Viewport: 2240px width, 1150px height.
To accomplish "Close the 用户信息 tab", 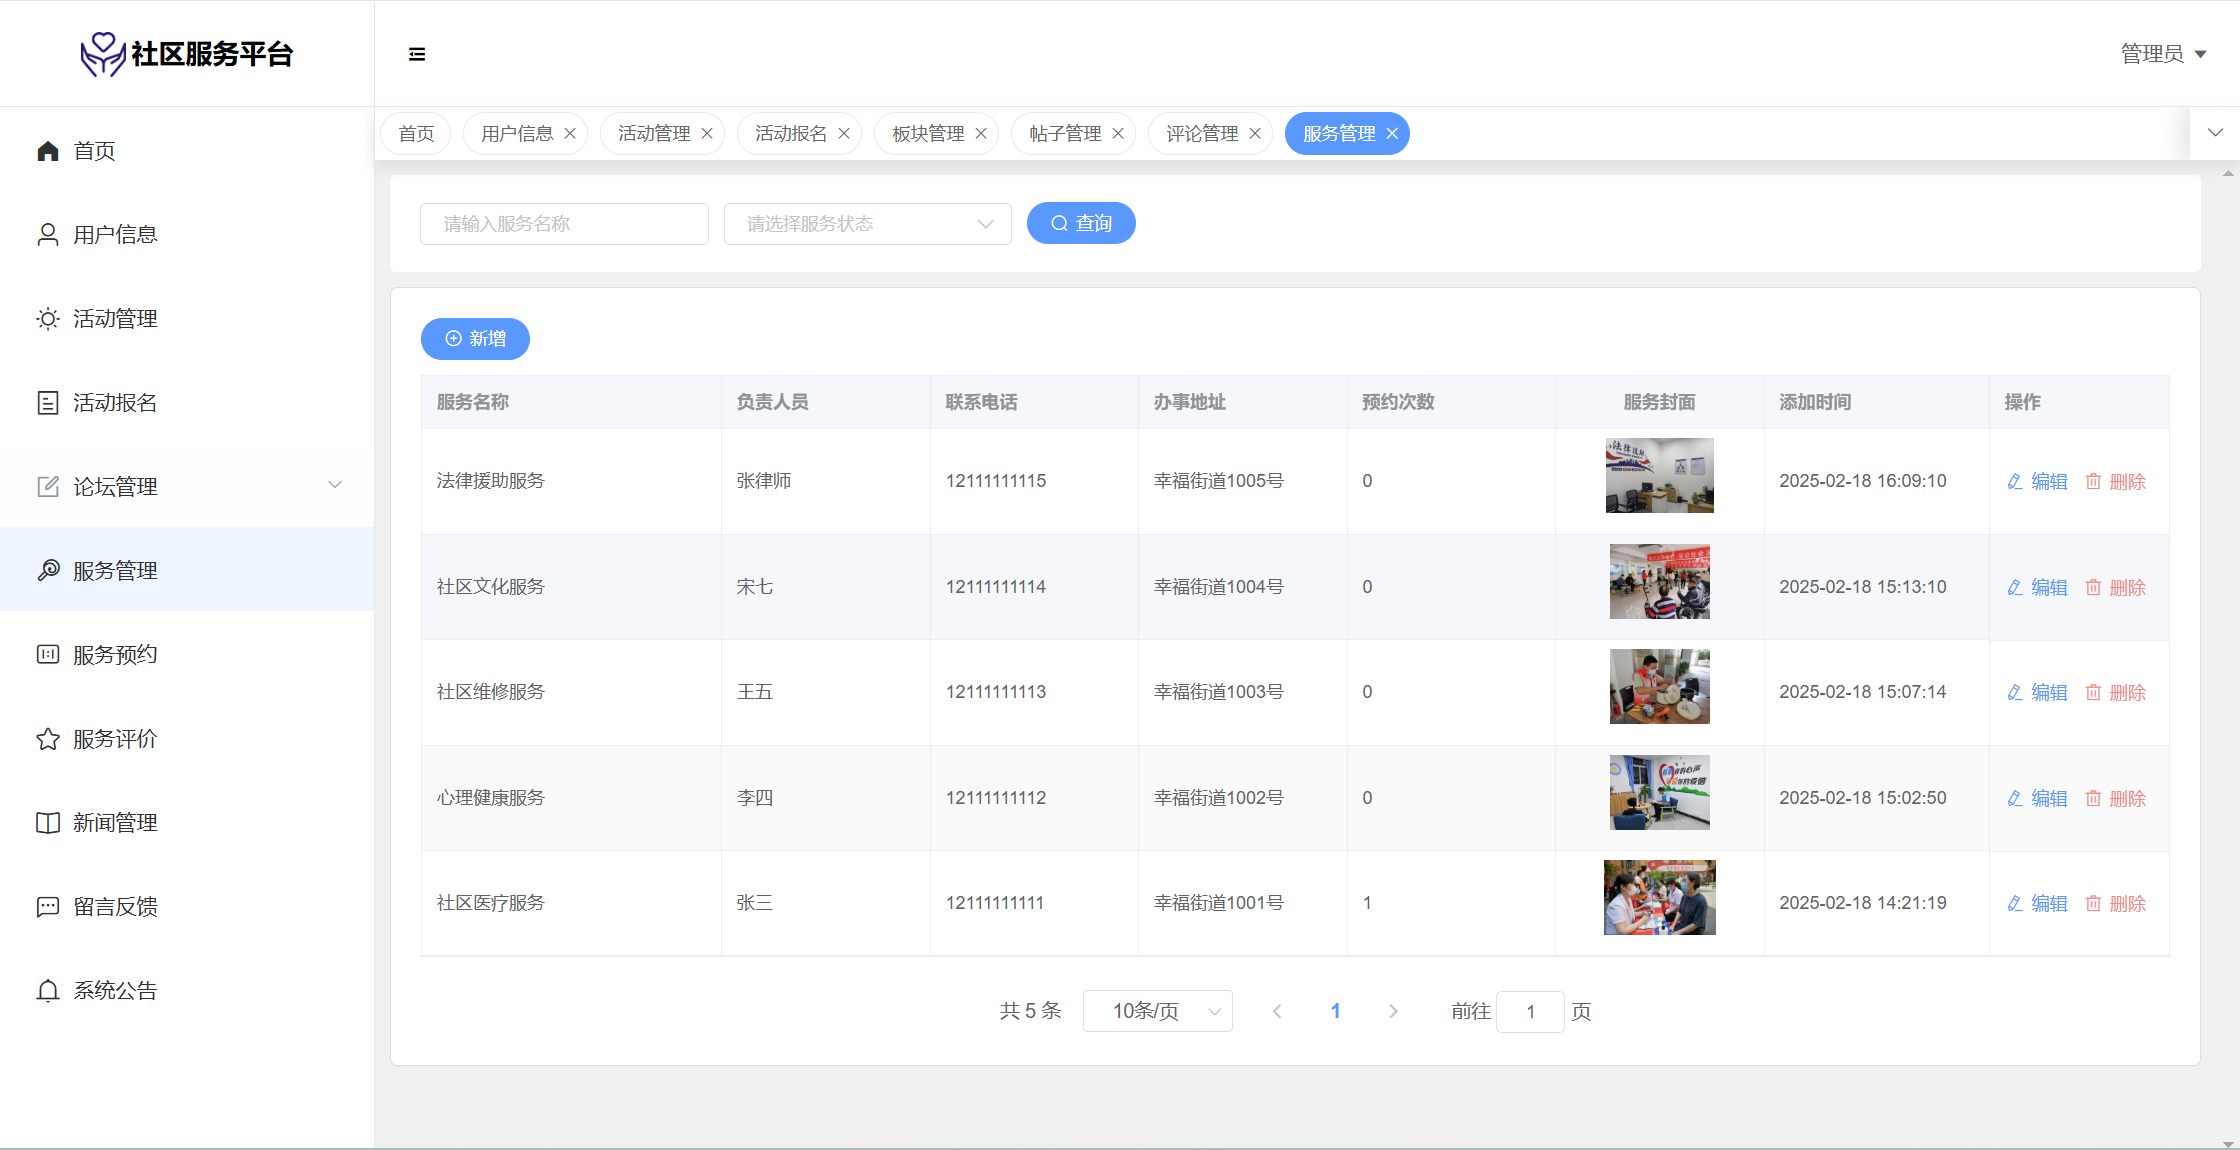I will click(570, 134).
